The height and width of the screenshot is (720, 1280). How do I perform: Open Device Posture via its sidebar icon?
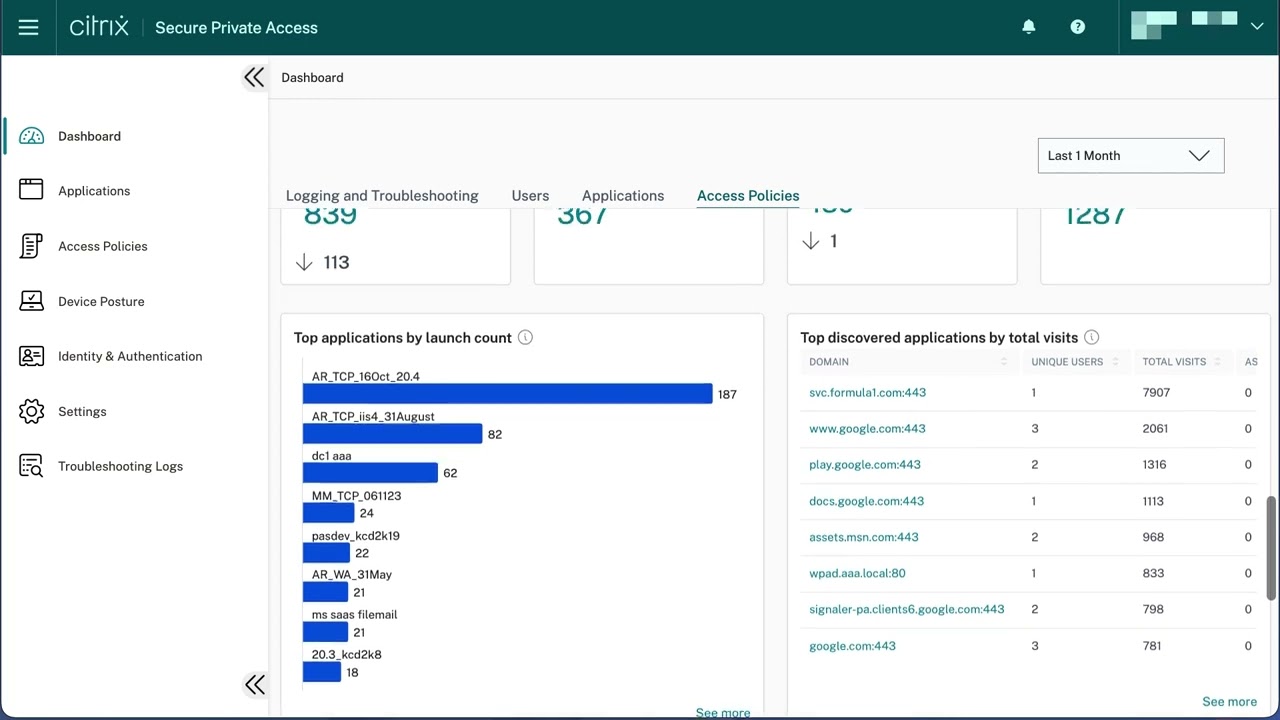tap(30, 301)
